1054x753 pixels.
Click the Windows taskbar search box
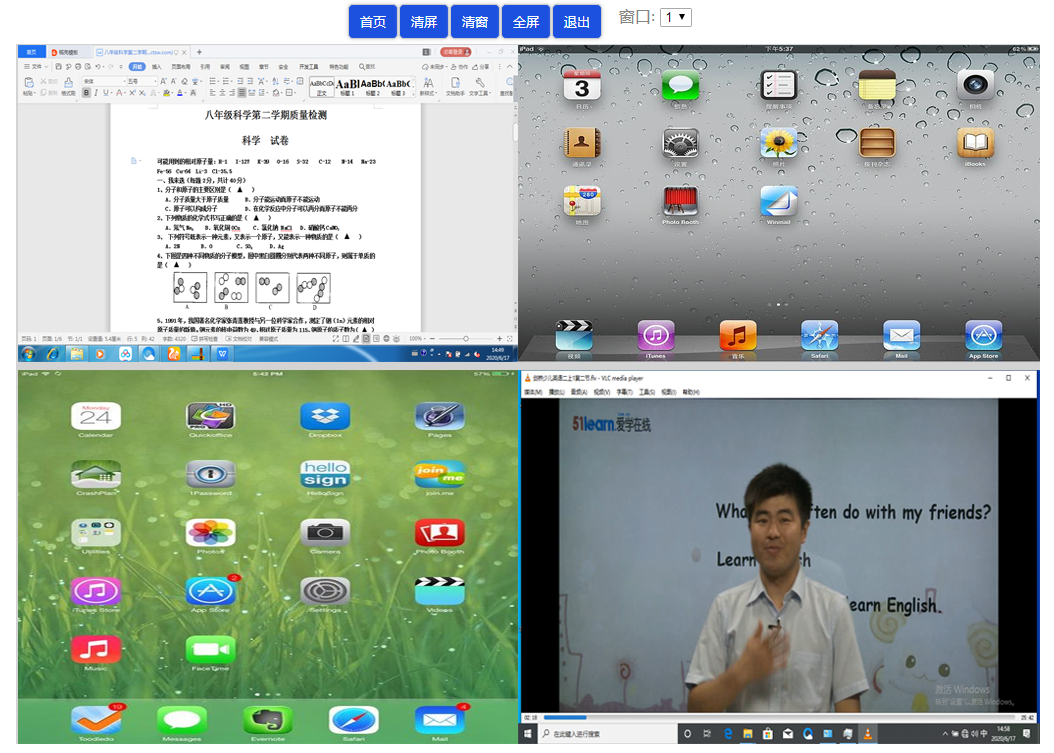[600, 734]
